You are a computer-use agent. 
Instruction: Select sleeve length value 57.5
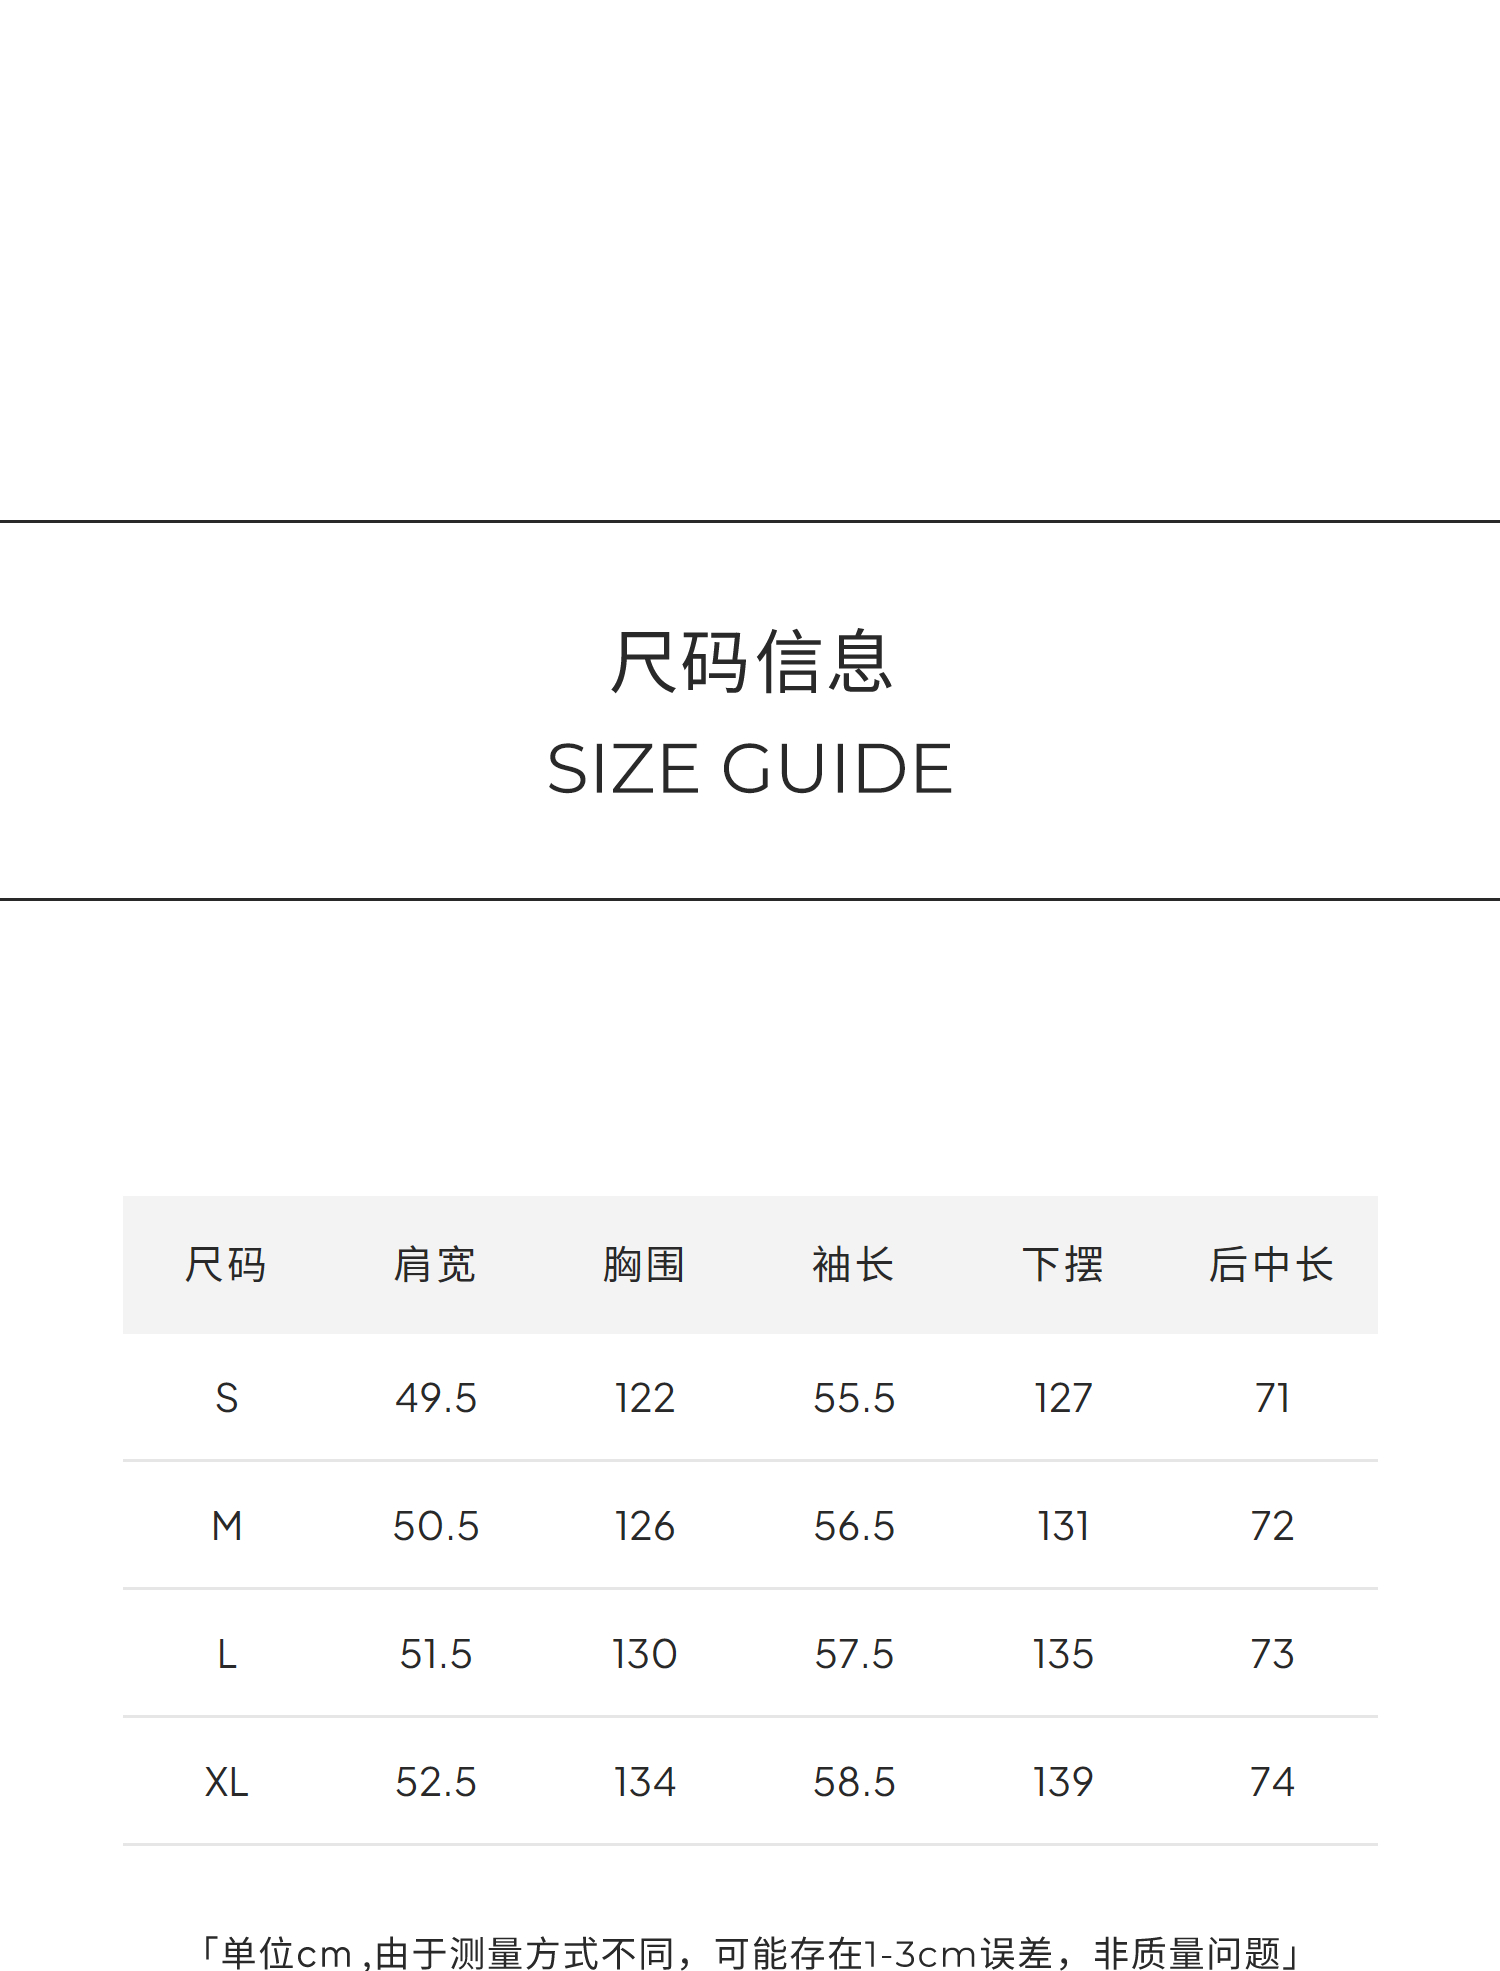854,1654
